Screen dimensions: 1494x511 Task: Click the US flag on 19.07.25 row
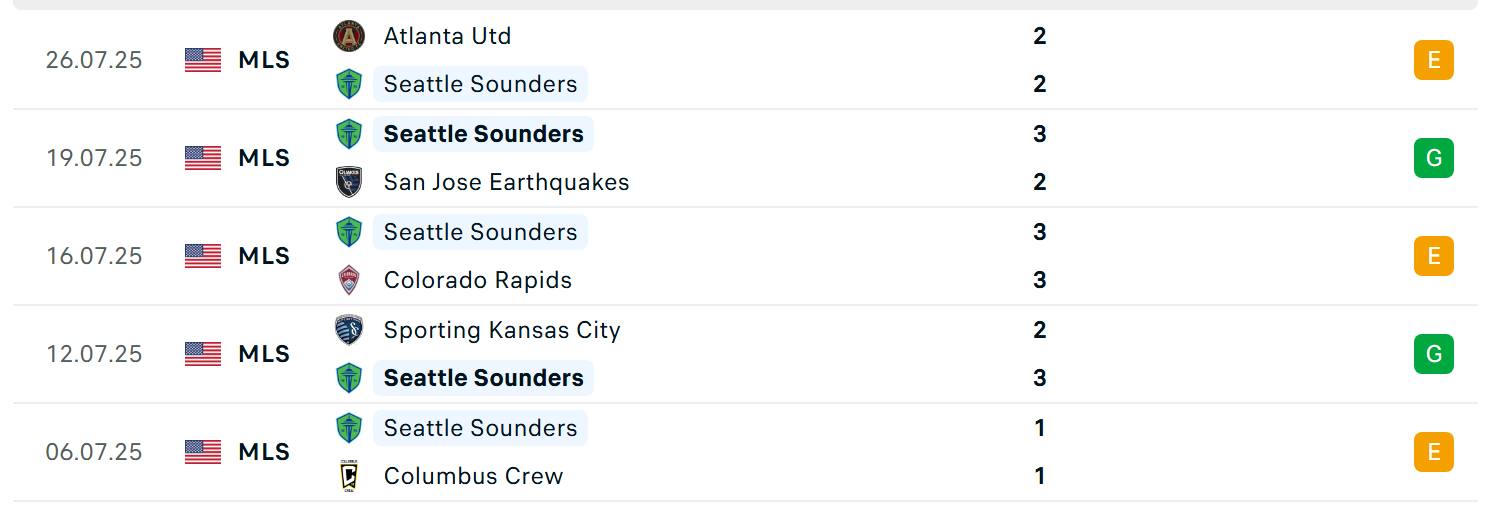[x=203, y=158]
